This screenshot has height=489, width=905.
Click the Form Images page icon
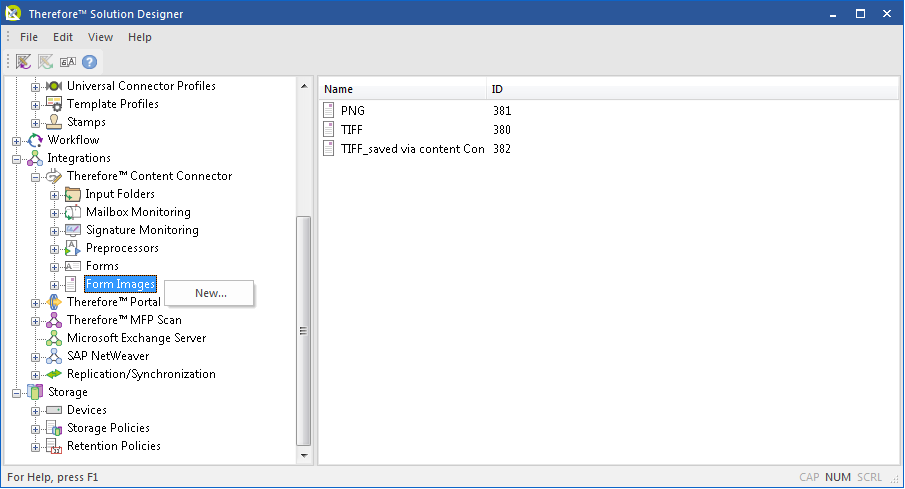click(70, 284)
